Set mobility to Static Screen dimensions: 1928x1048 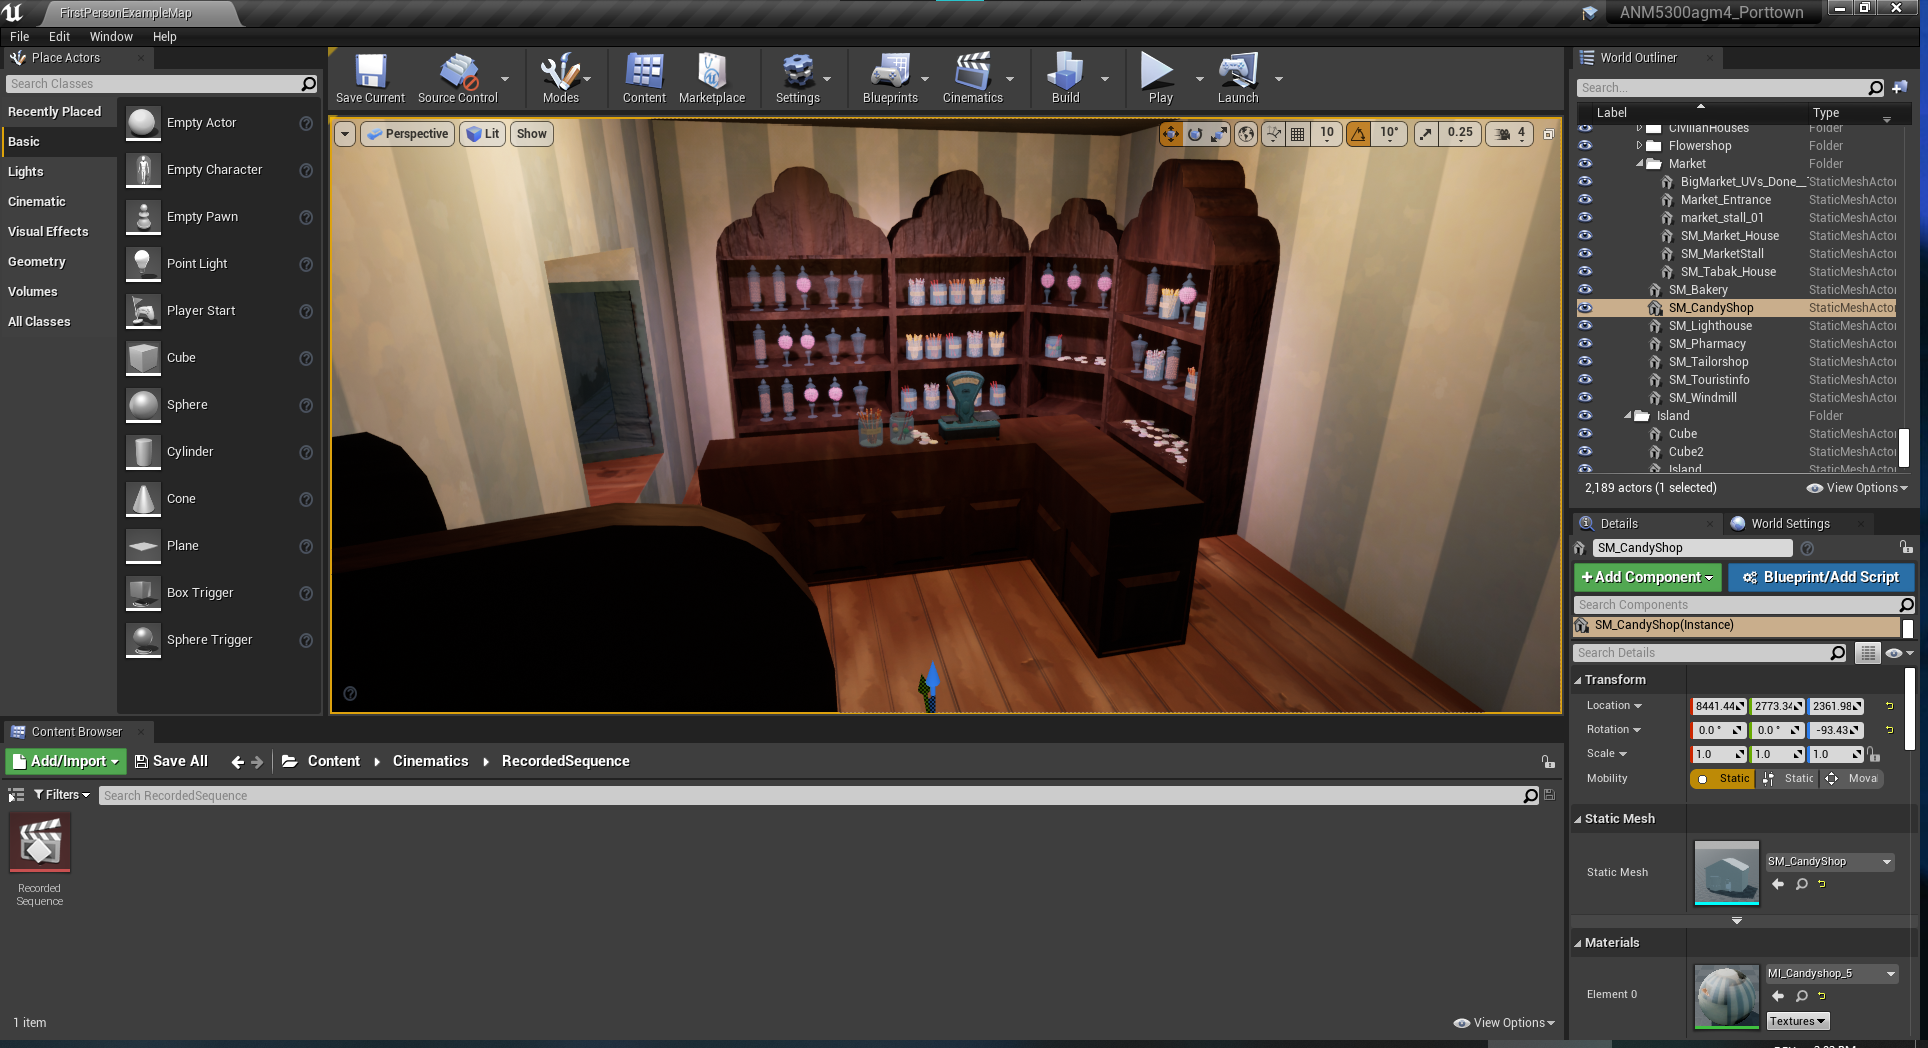tap(1722, 779)
